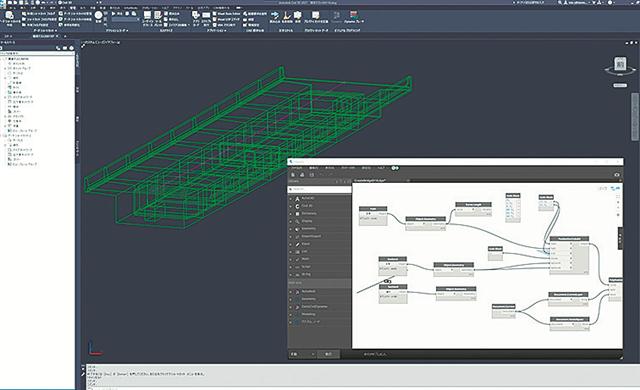Click the play button in ribbon Dynamo panel
Viewport: 640px width, 390px height.
point(114,14)
